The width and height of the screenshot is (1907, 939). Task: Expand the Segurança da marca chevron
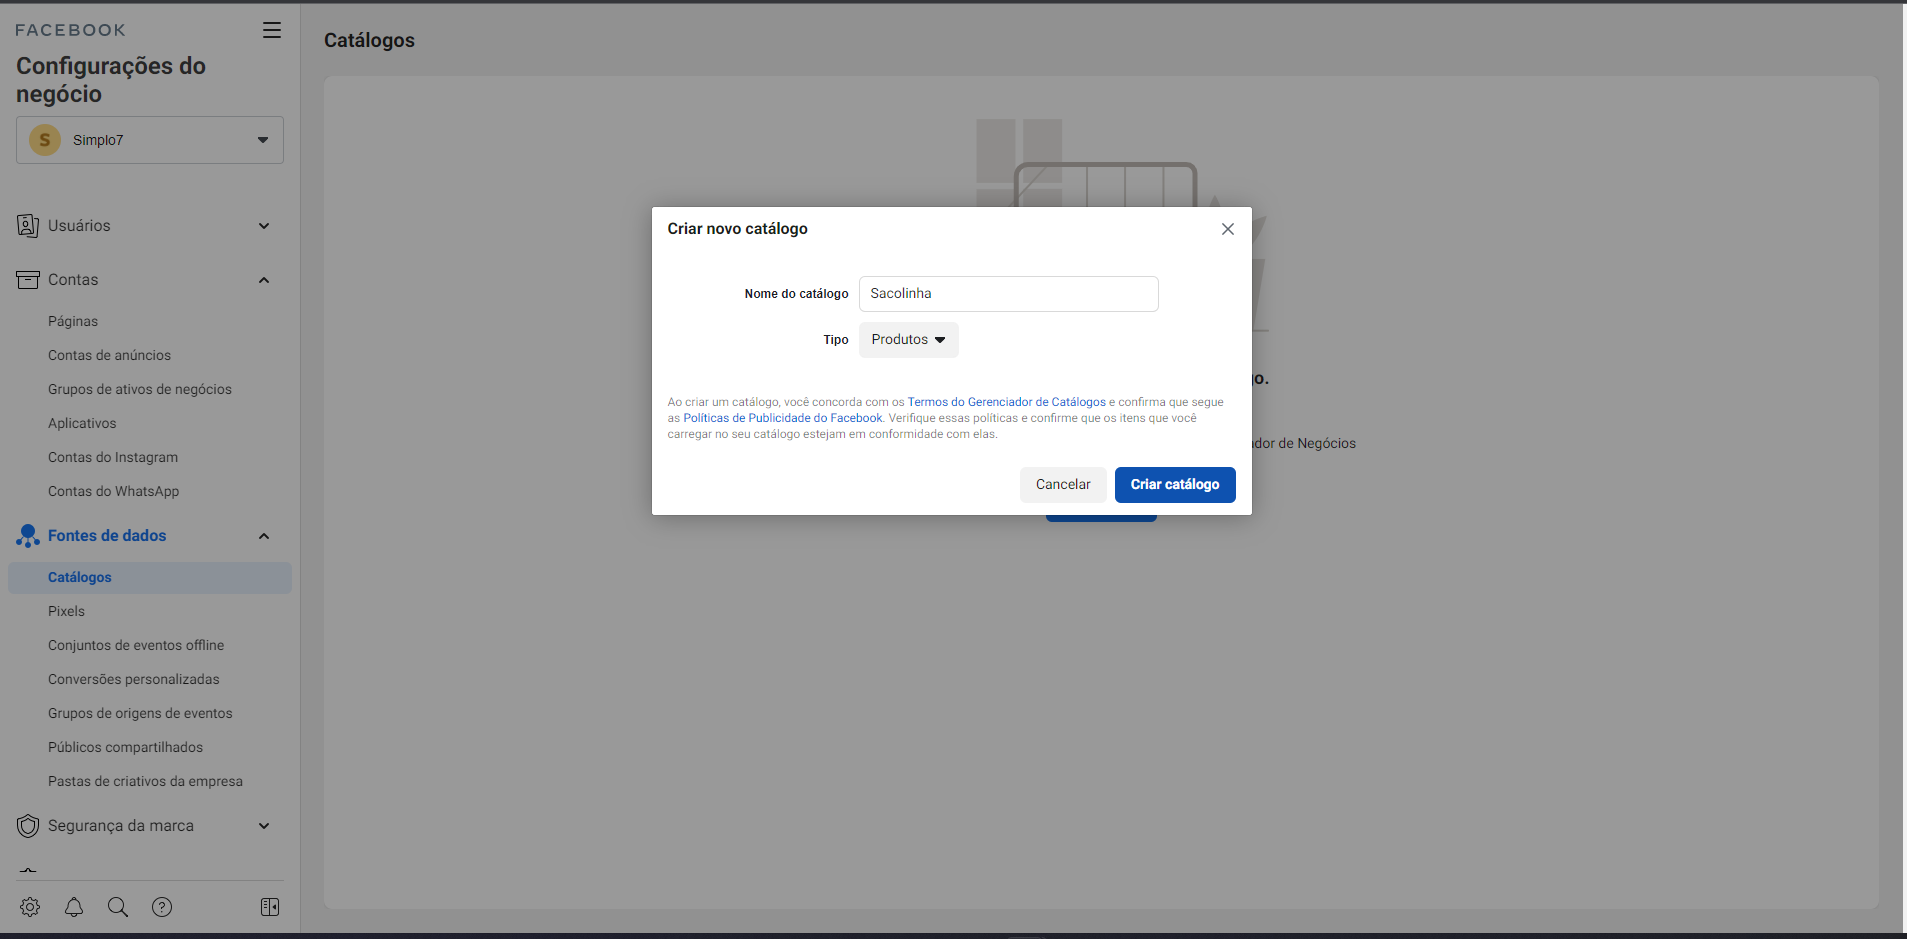pyautogui.click(x=264, y=826)
